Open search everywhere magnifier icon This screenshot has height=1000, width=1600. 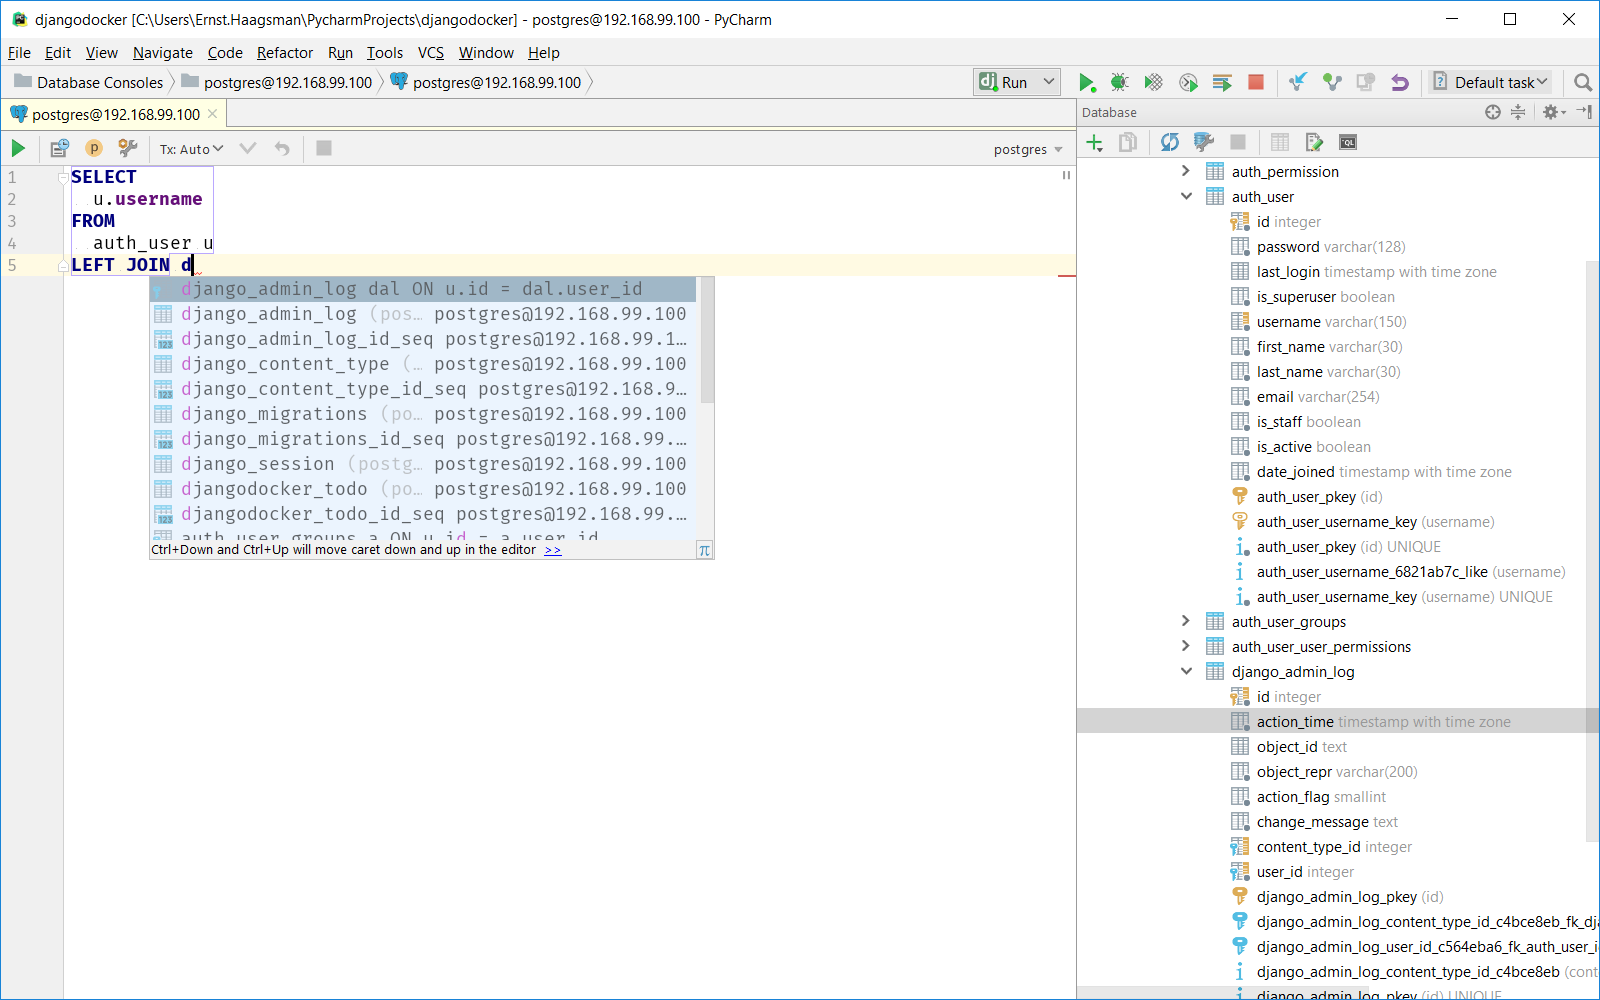pos(1582,82)
